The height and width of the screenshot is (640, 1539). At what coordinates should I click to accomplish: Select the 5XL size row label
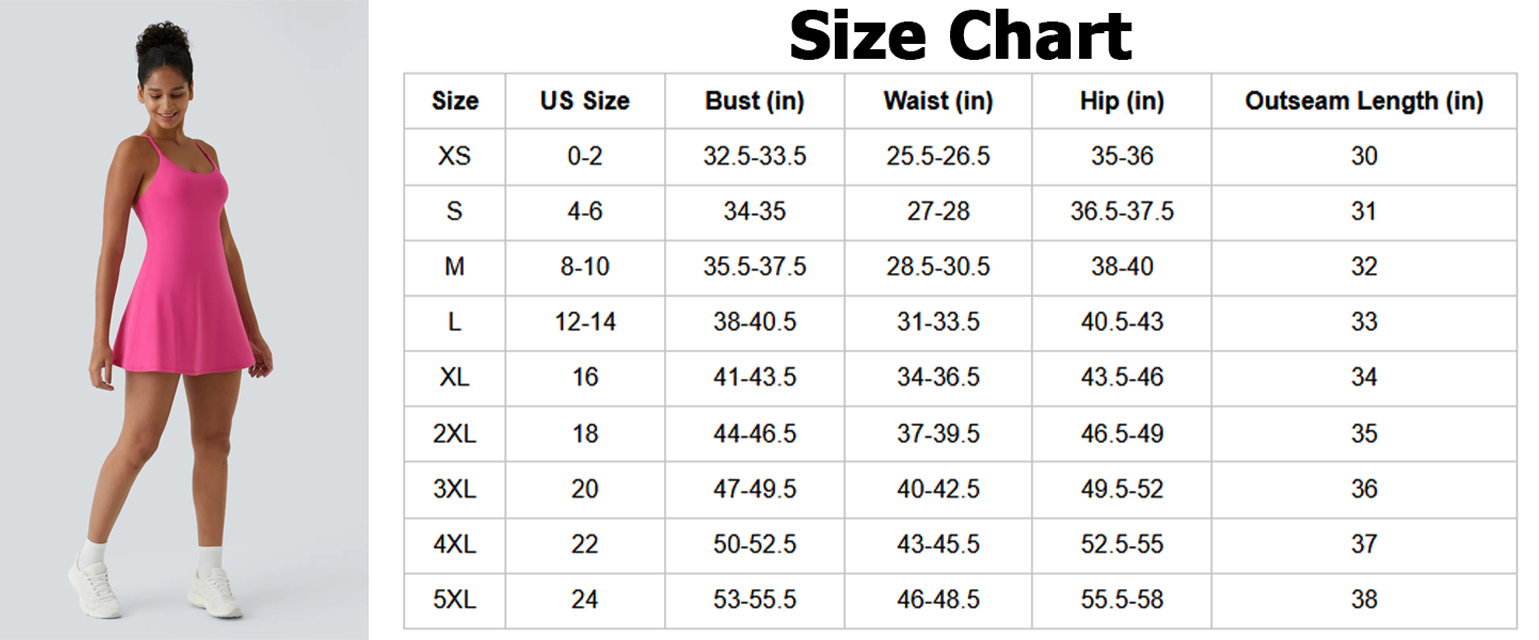point(455,600)
